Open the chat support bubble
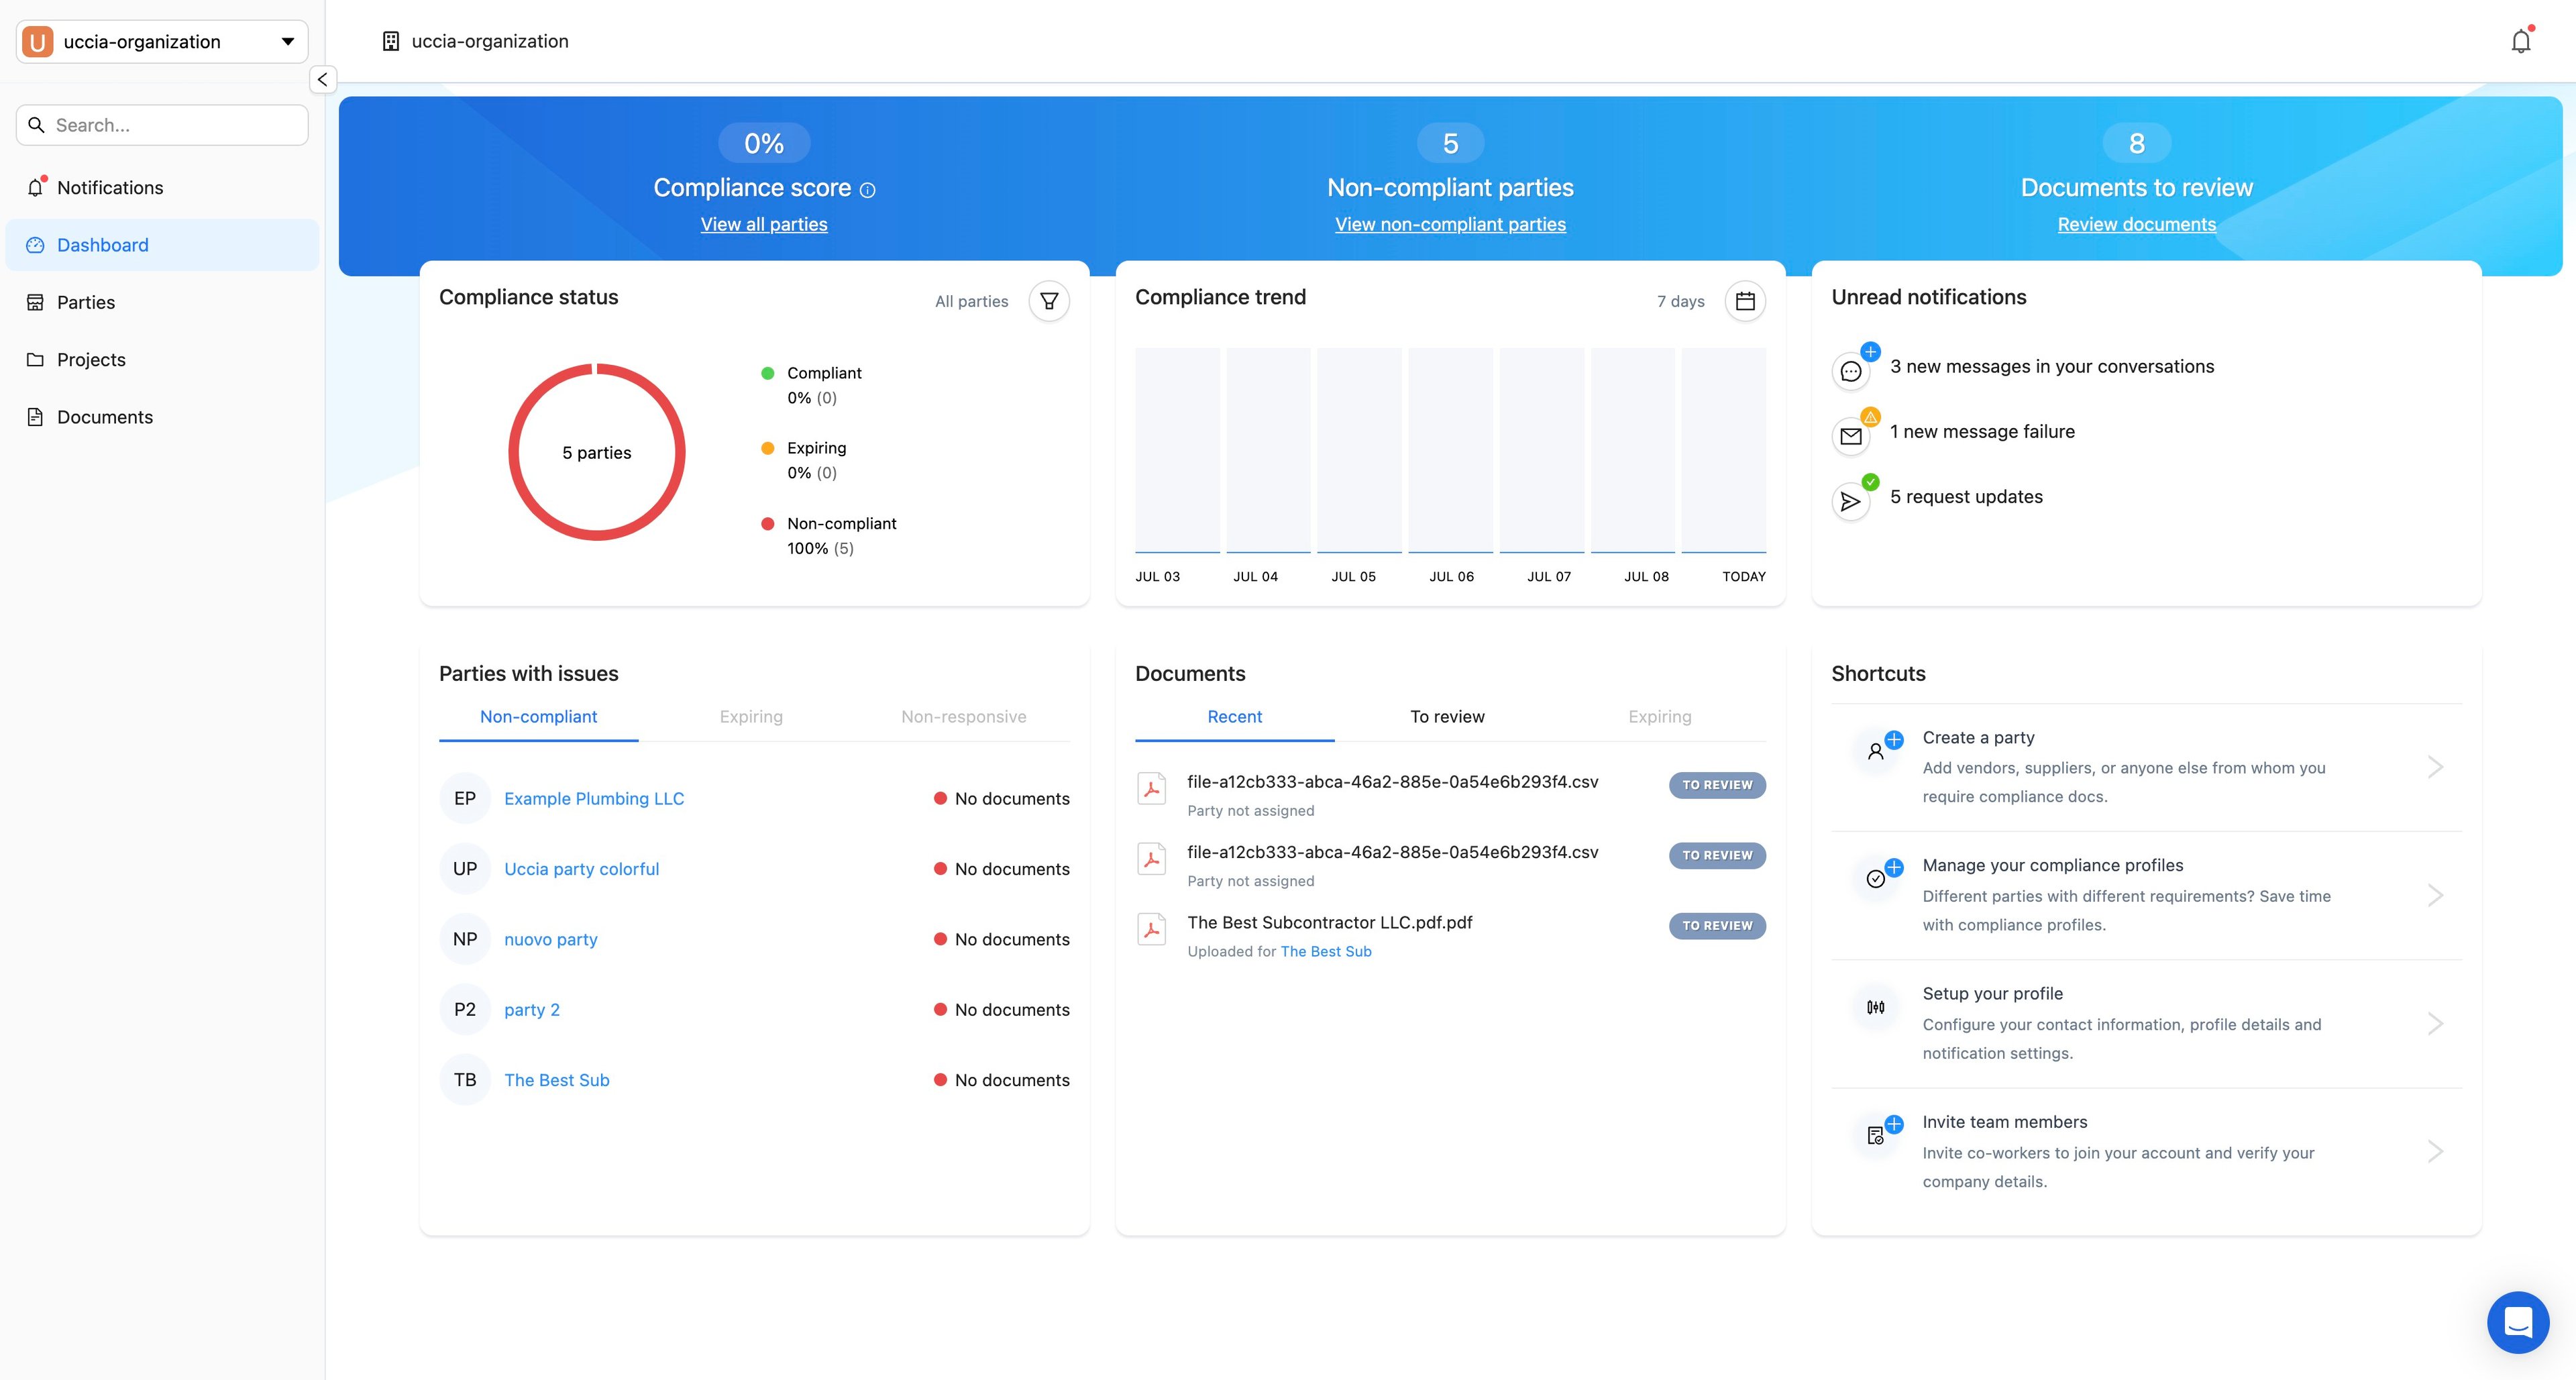2576x1380 pixels. pyautogui.click(x=2517, y=1322)
